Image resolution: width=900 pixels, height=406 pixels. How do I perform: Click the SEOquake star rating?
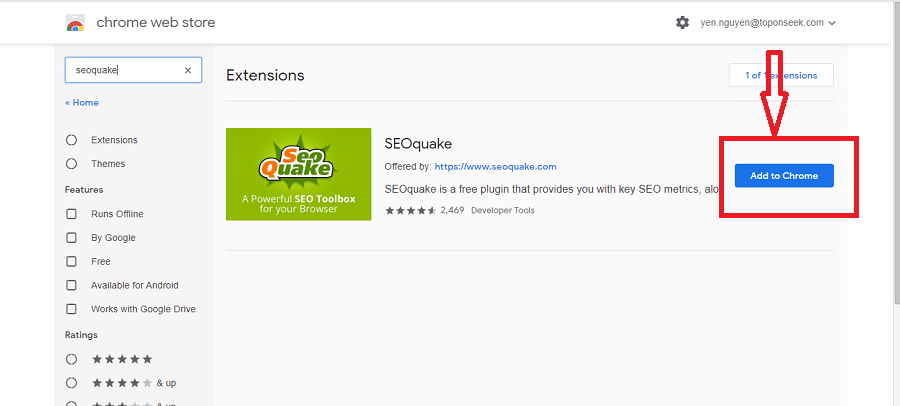click(x=410, y=210)
